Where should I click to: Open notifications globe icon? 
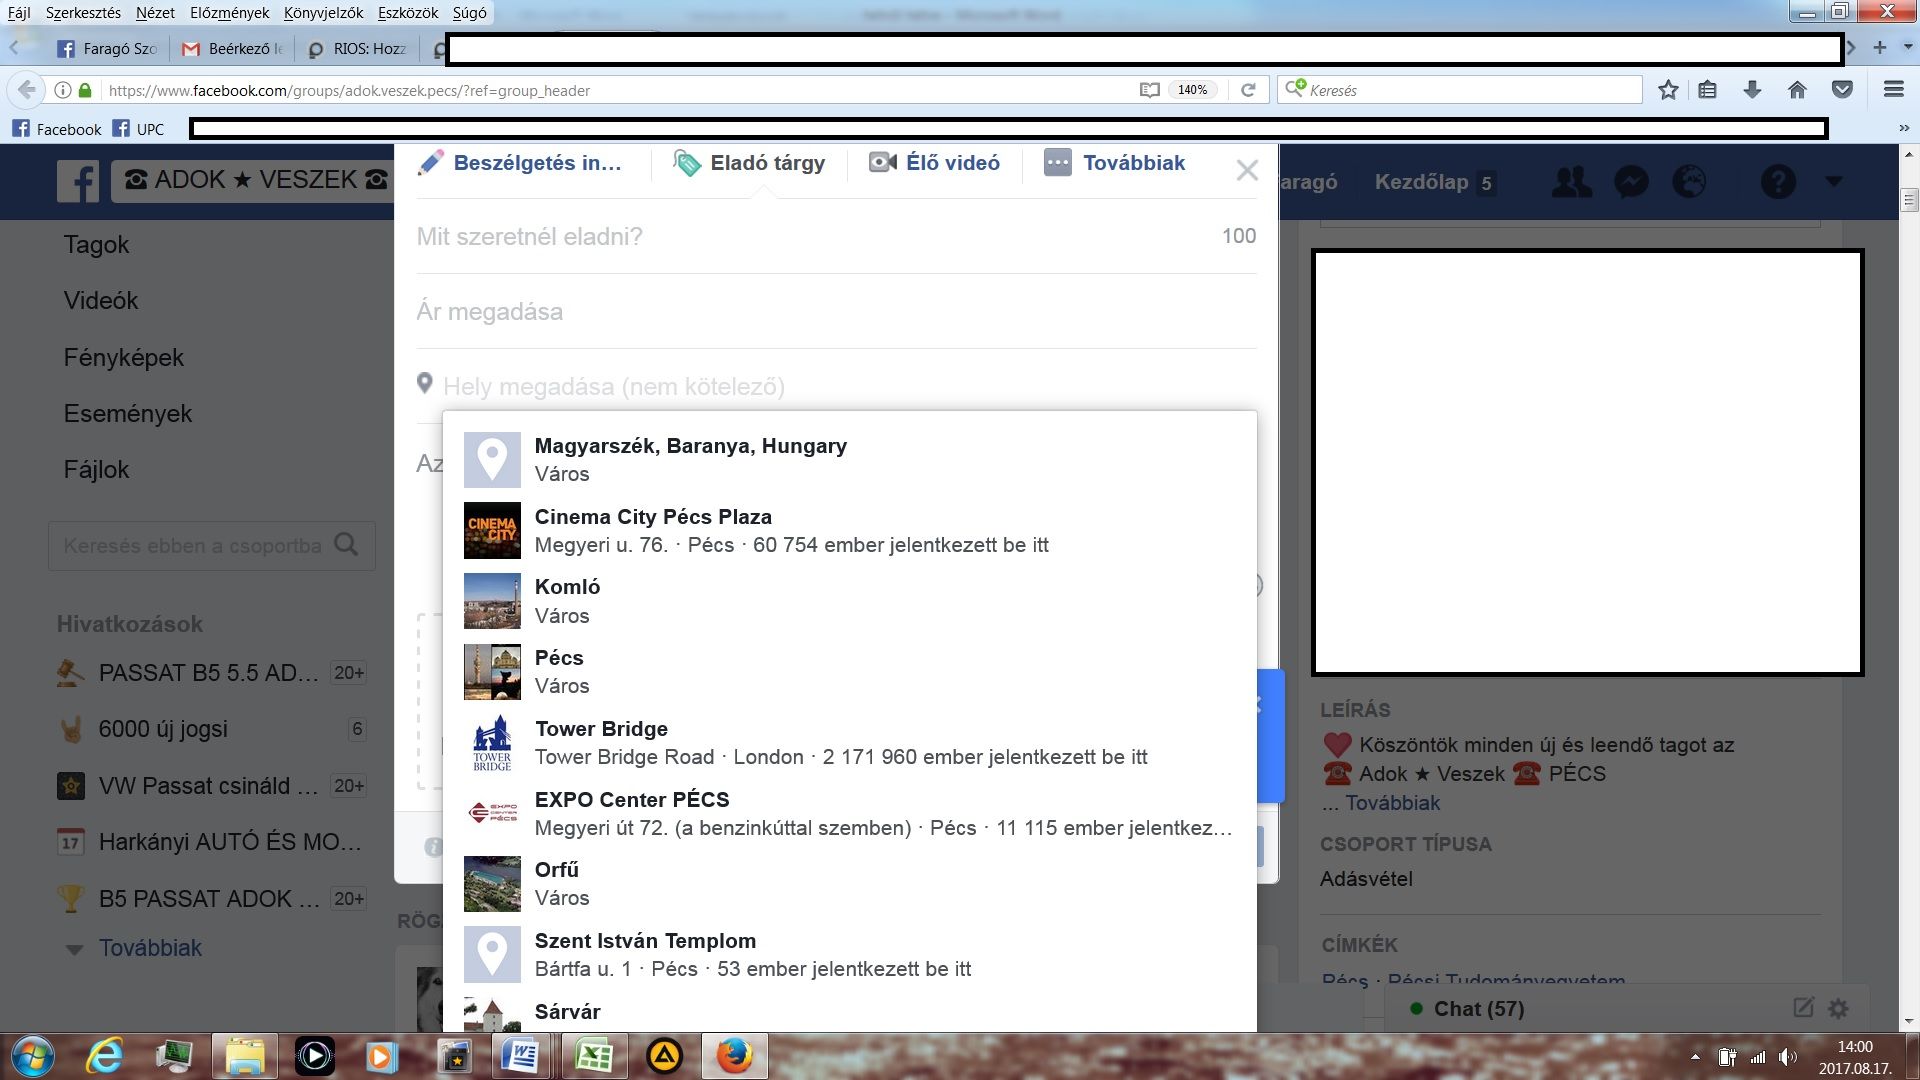[x=1689, y=182]
